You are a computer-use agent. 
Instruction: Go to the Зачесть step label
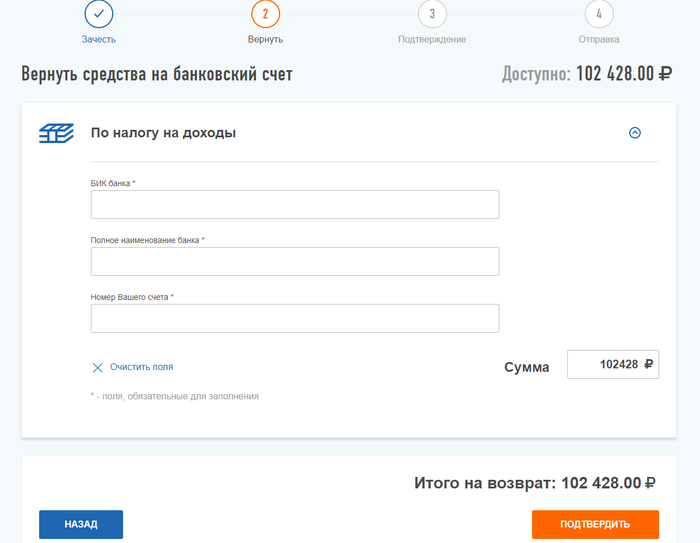(x=99, y=40)
